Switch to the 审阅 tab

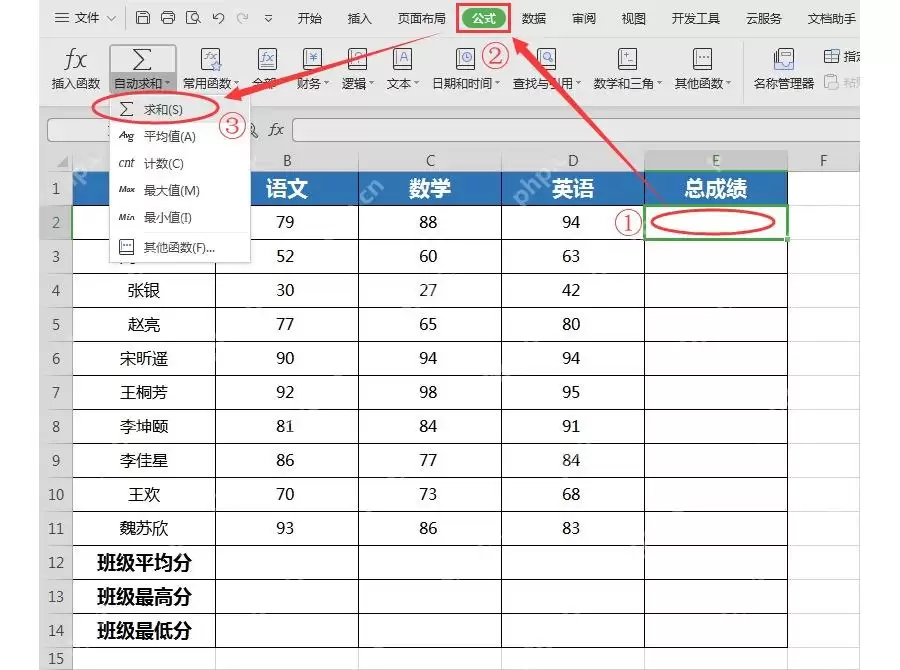click(584, 18)
